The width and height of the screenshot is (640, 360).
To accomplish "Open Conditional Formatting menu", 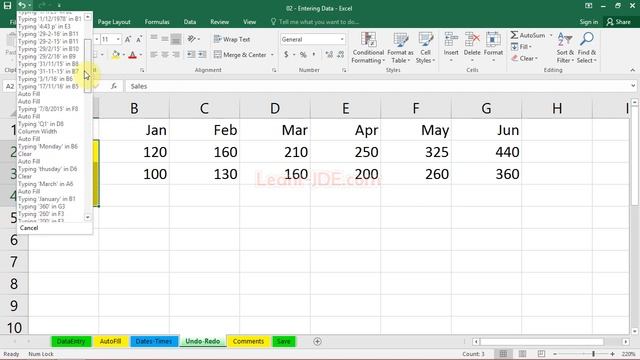I will pos(368,48).
